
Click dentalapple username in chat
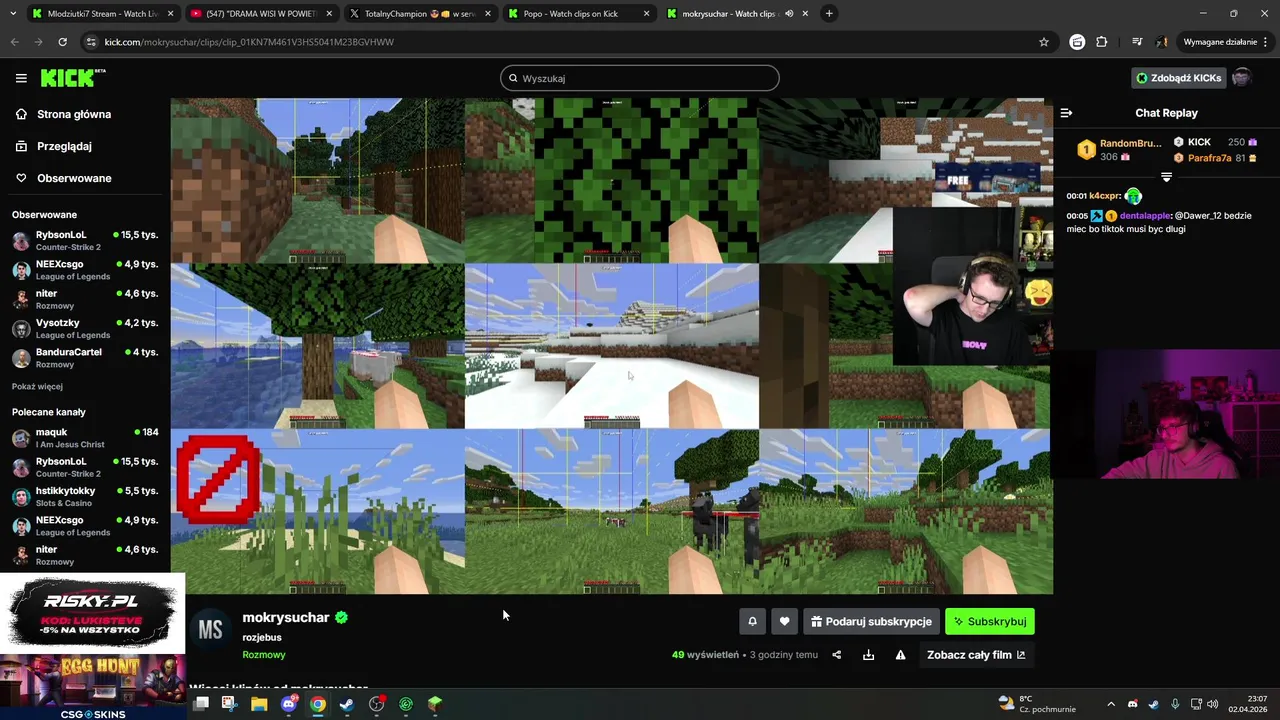pyautogui.click(x=1144, y=215)
